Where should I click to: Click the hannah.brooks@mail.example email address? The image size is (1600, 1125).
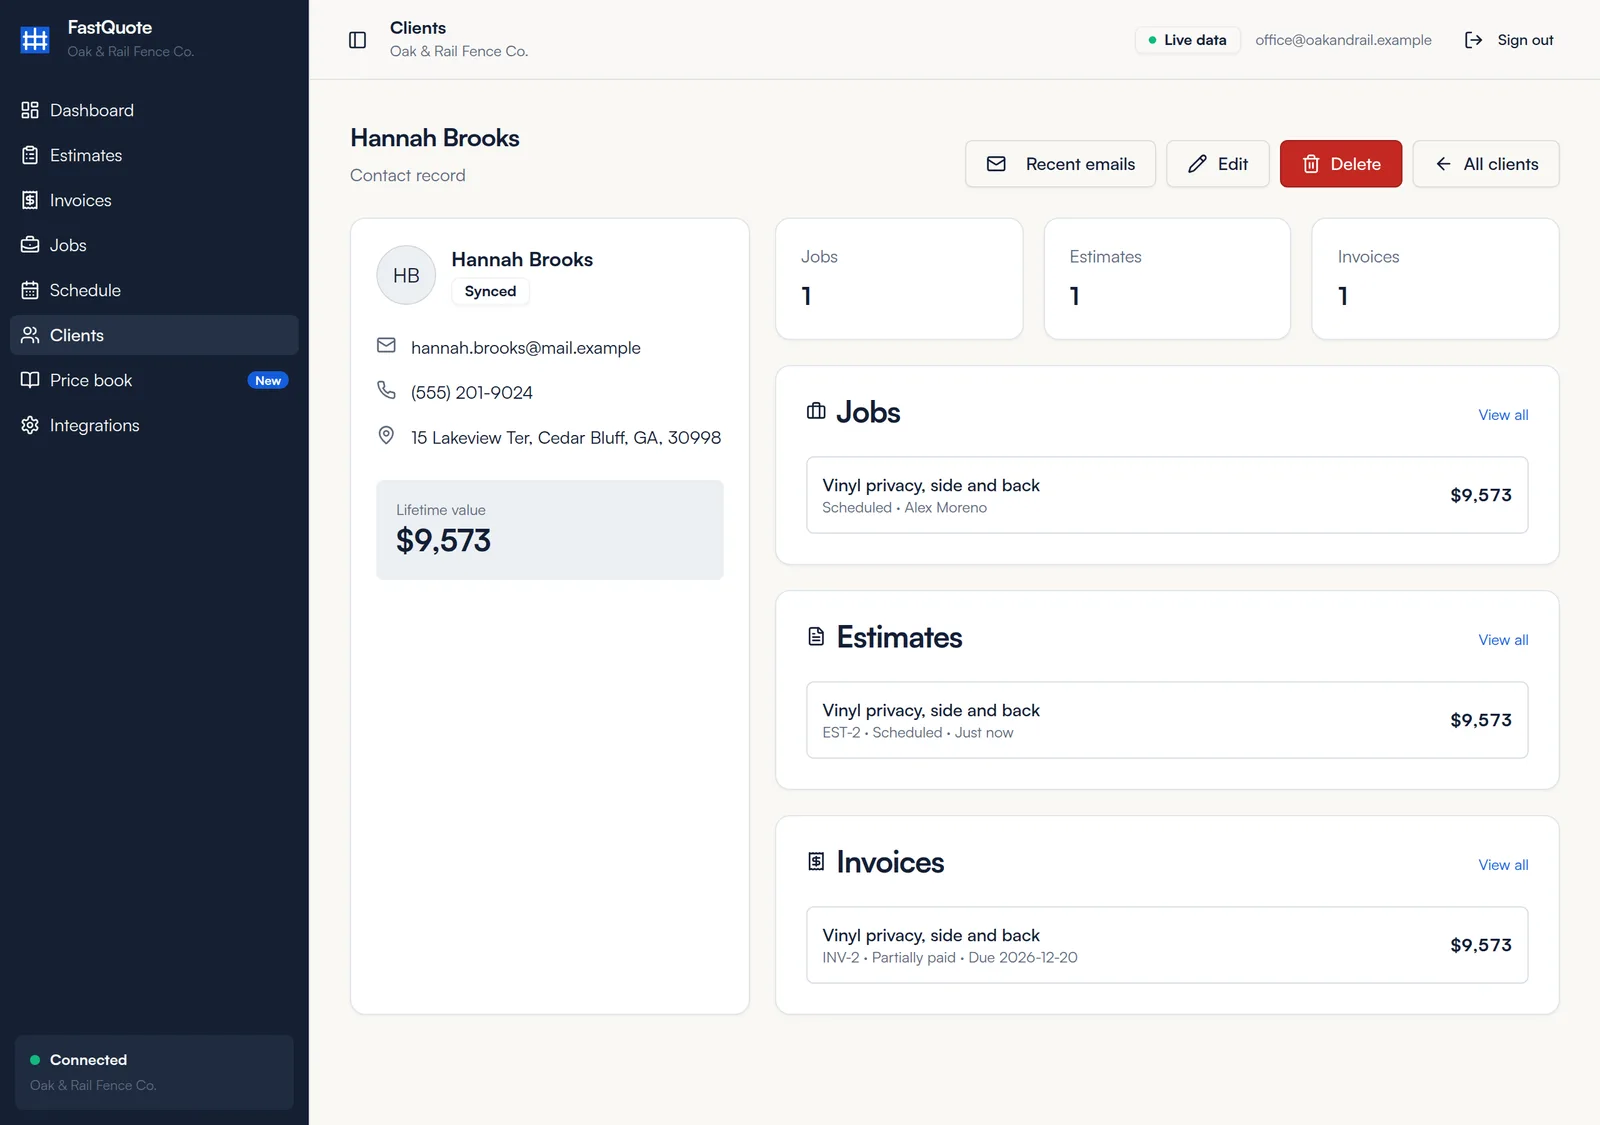[526, 348]
